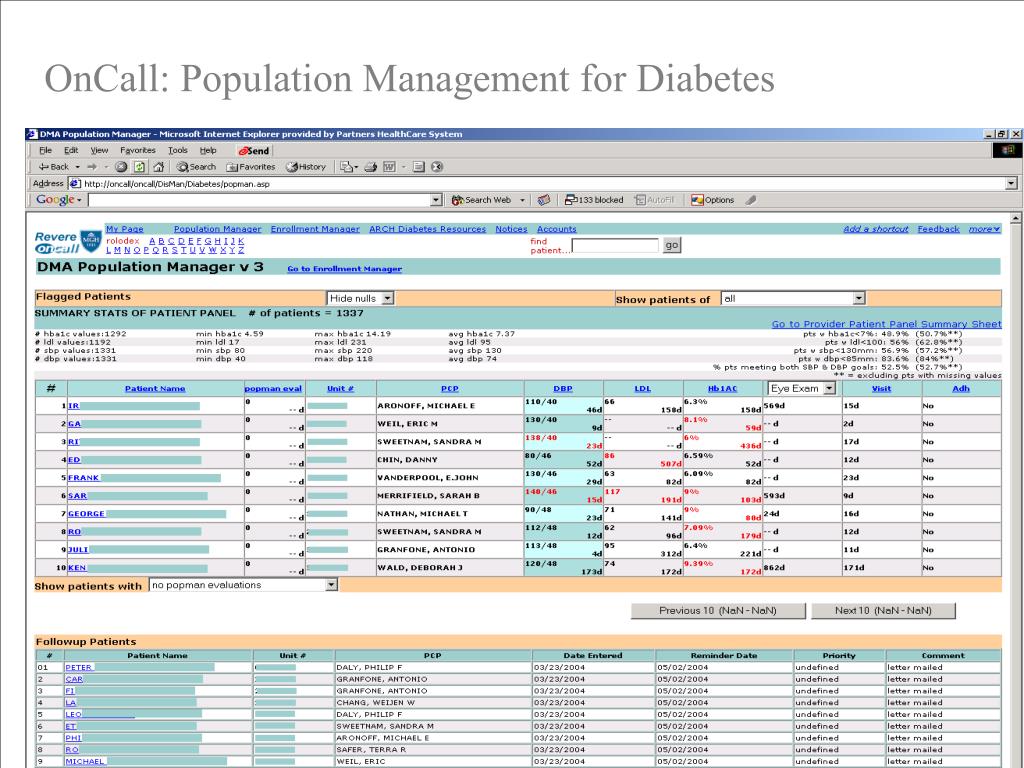Open the Favorites menu in the menu bar
This screenshot has width=1024, height=768.
coord(138,151)
